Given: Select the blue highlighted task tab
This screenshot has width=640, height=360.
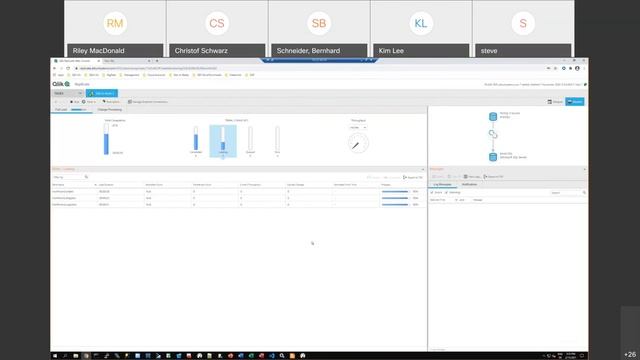Looking at the screenshot, I should pyautogui.click(x=102, y=93).
